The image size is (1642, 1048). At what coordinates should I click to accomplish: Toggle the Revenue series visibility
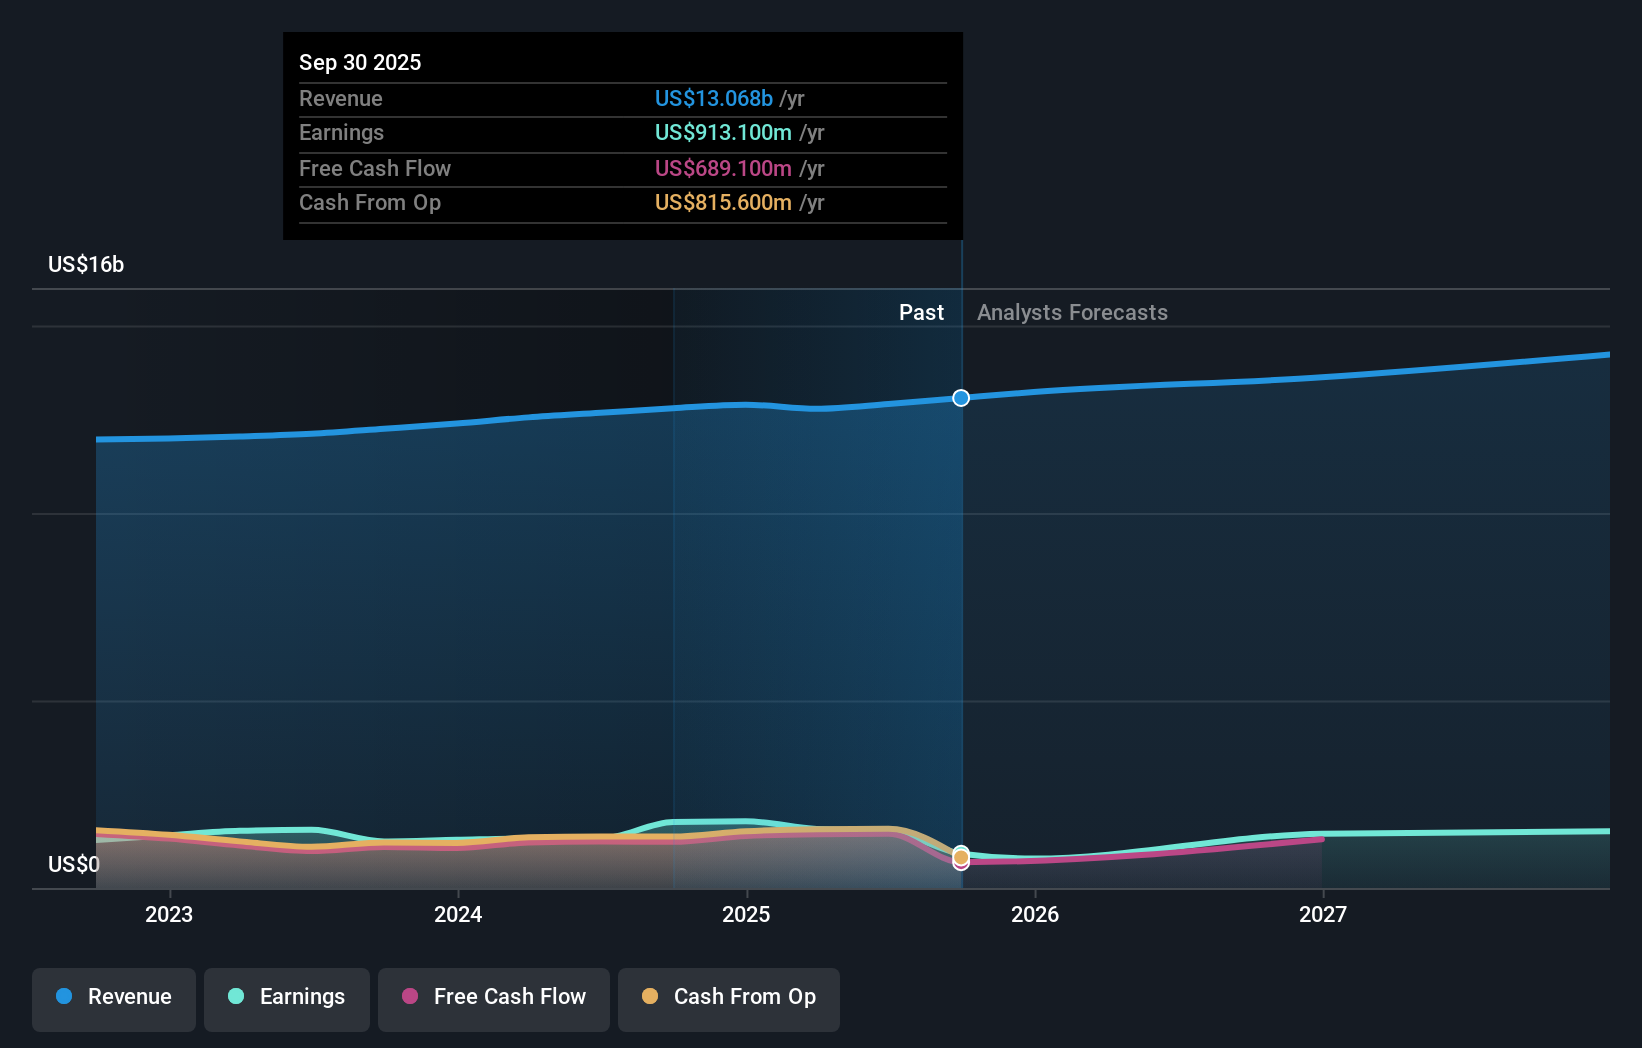pos(113,999)
